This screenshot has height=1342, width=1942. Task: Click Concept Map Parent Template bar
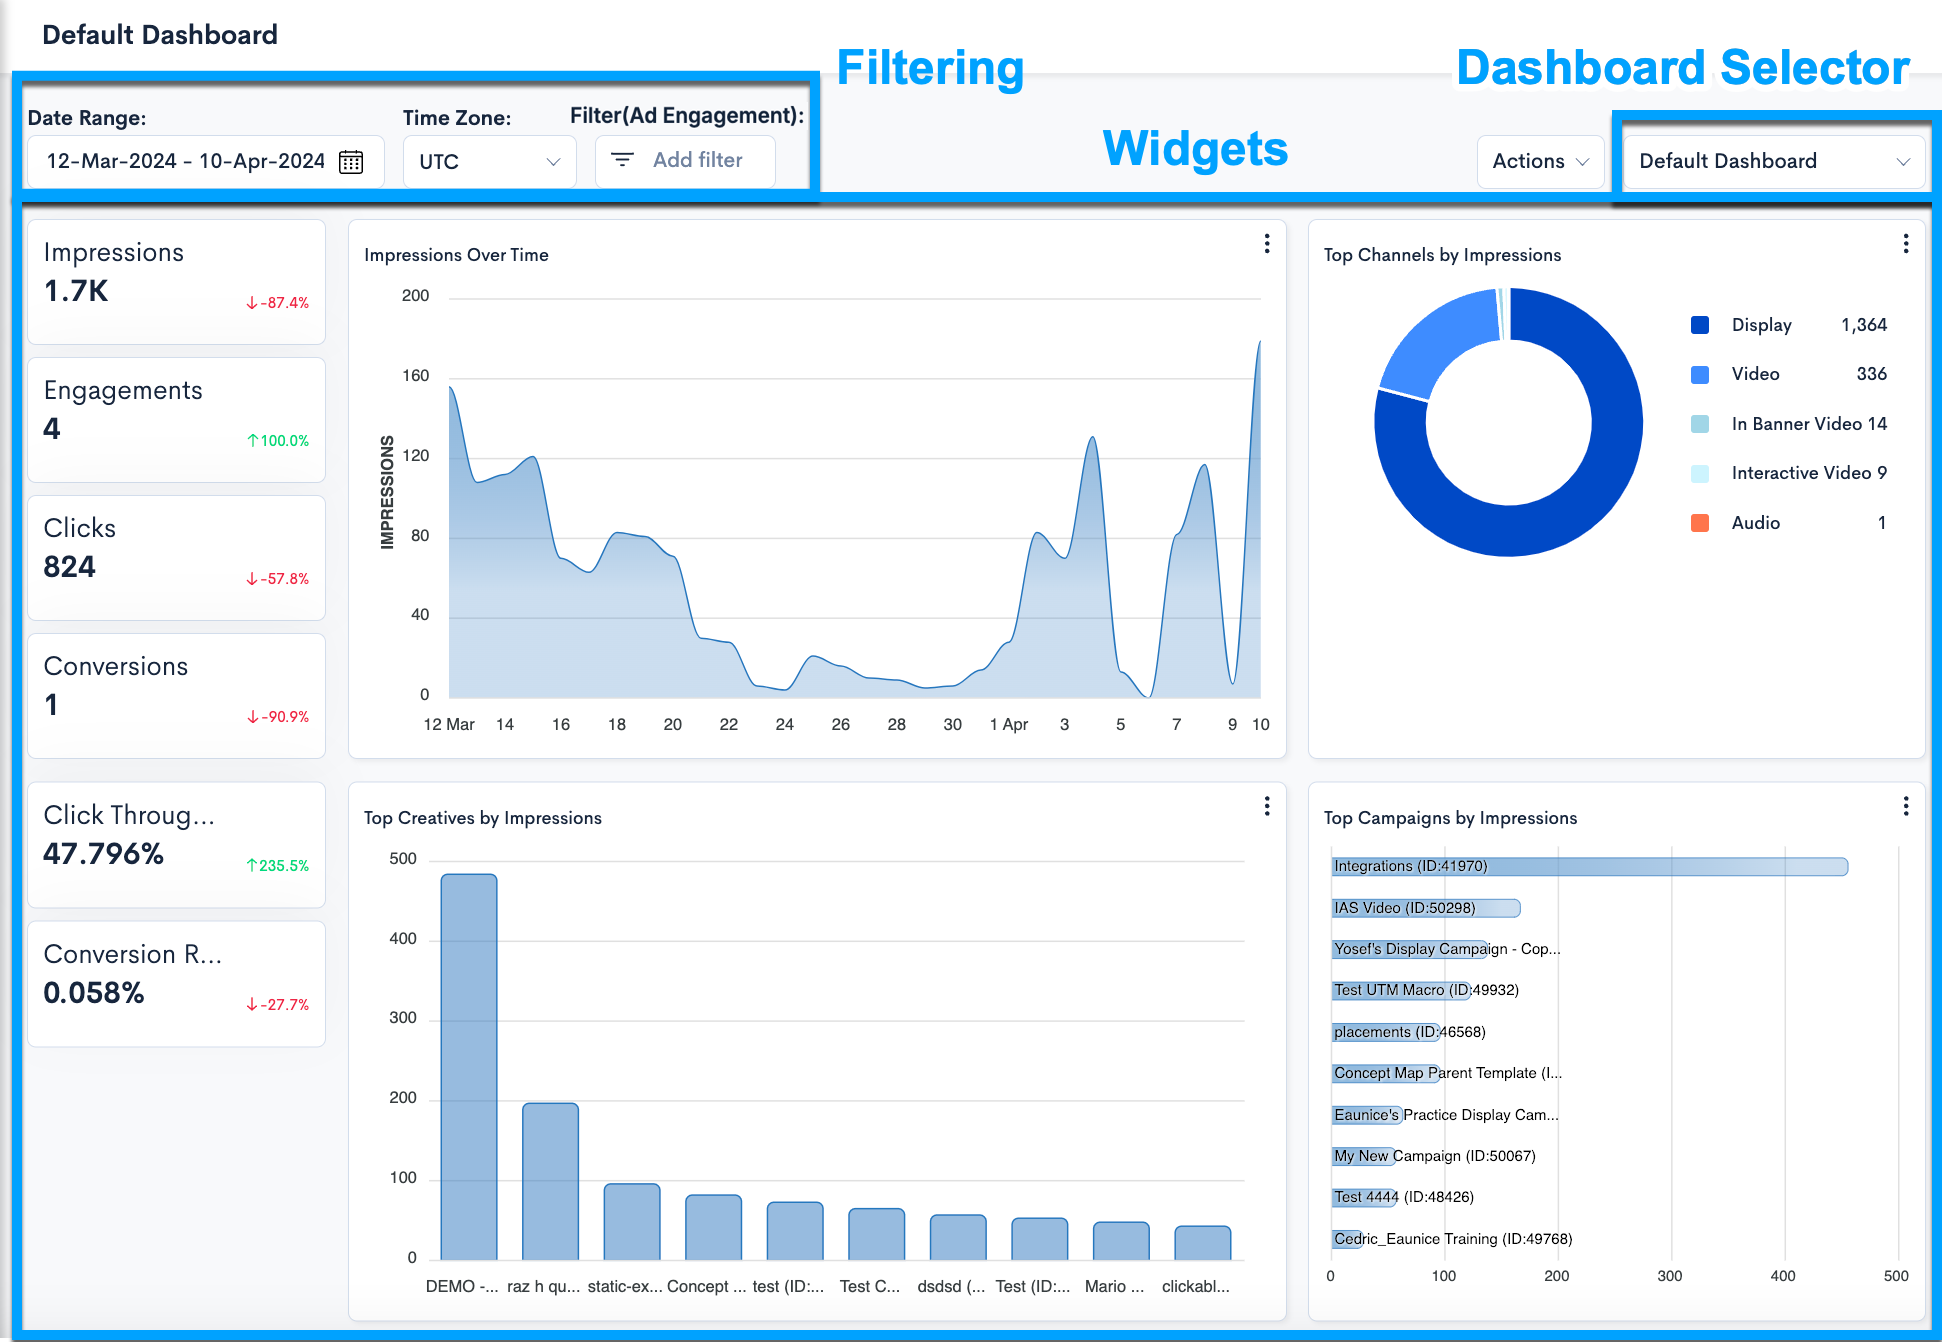coord(1384,1073)
